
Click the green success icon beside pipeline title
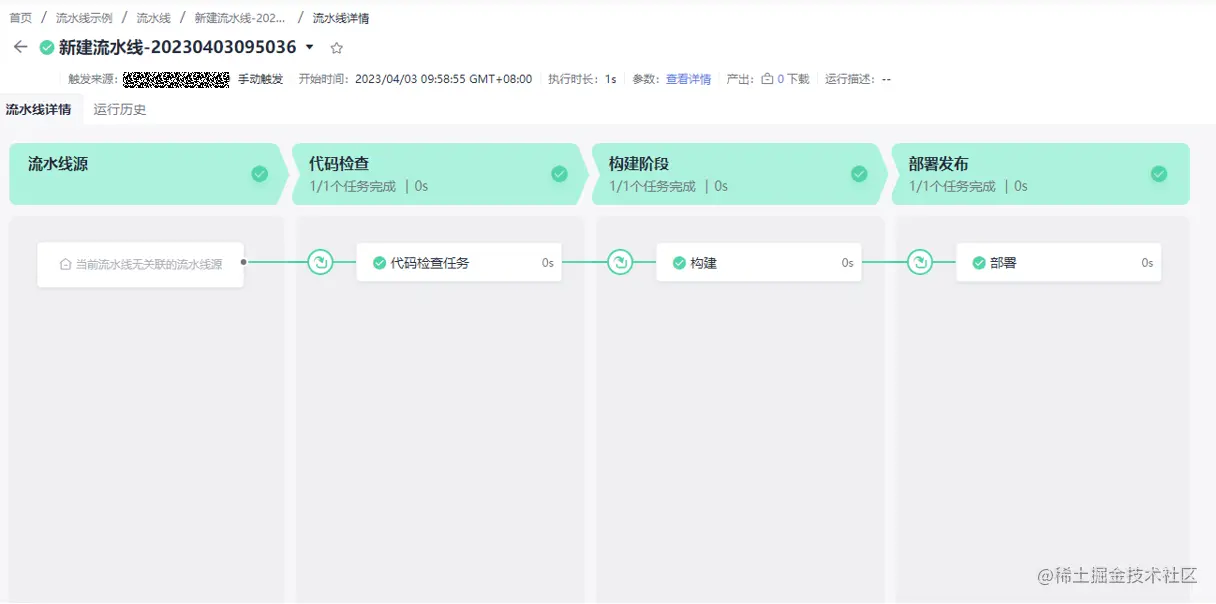click(x=47, y=47)
